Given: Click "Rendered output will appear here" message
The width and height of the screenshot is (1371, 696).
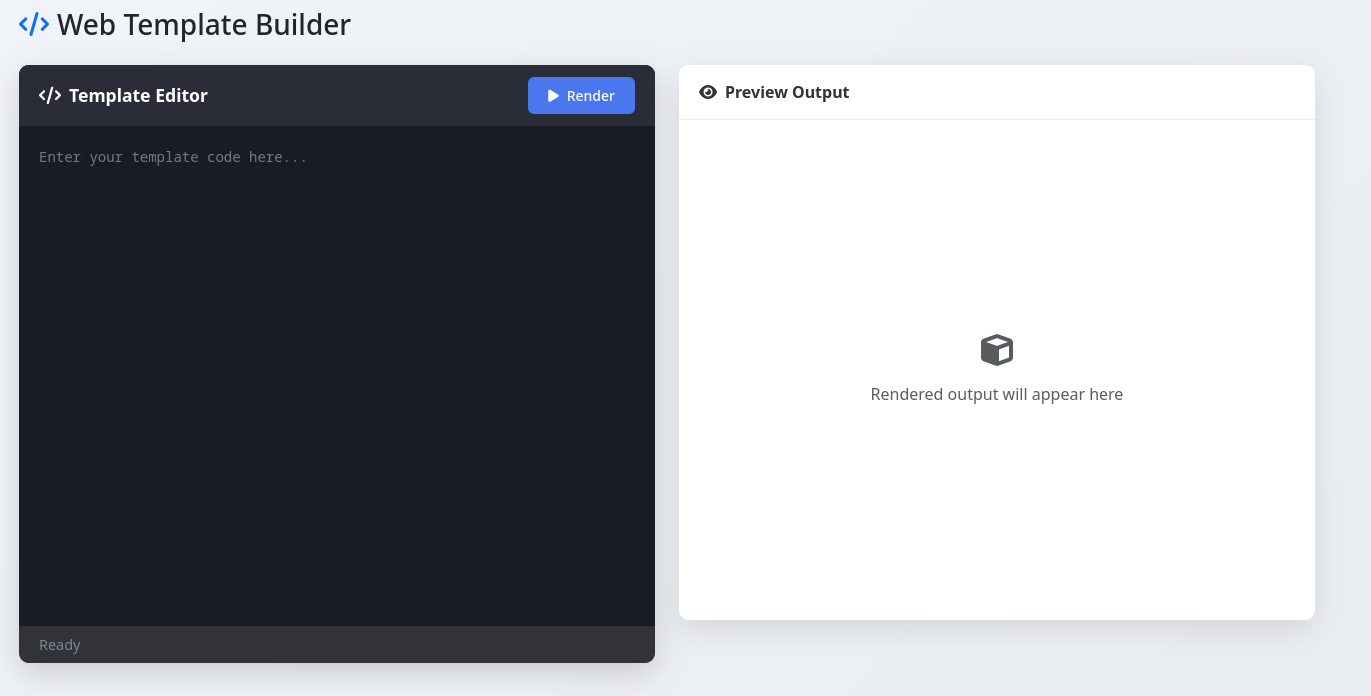Looking at the screenshot, I should click(997, 394).
